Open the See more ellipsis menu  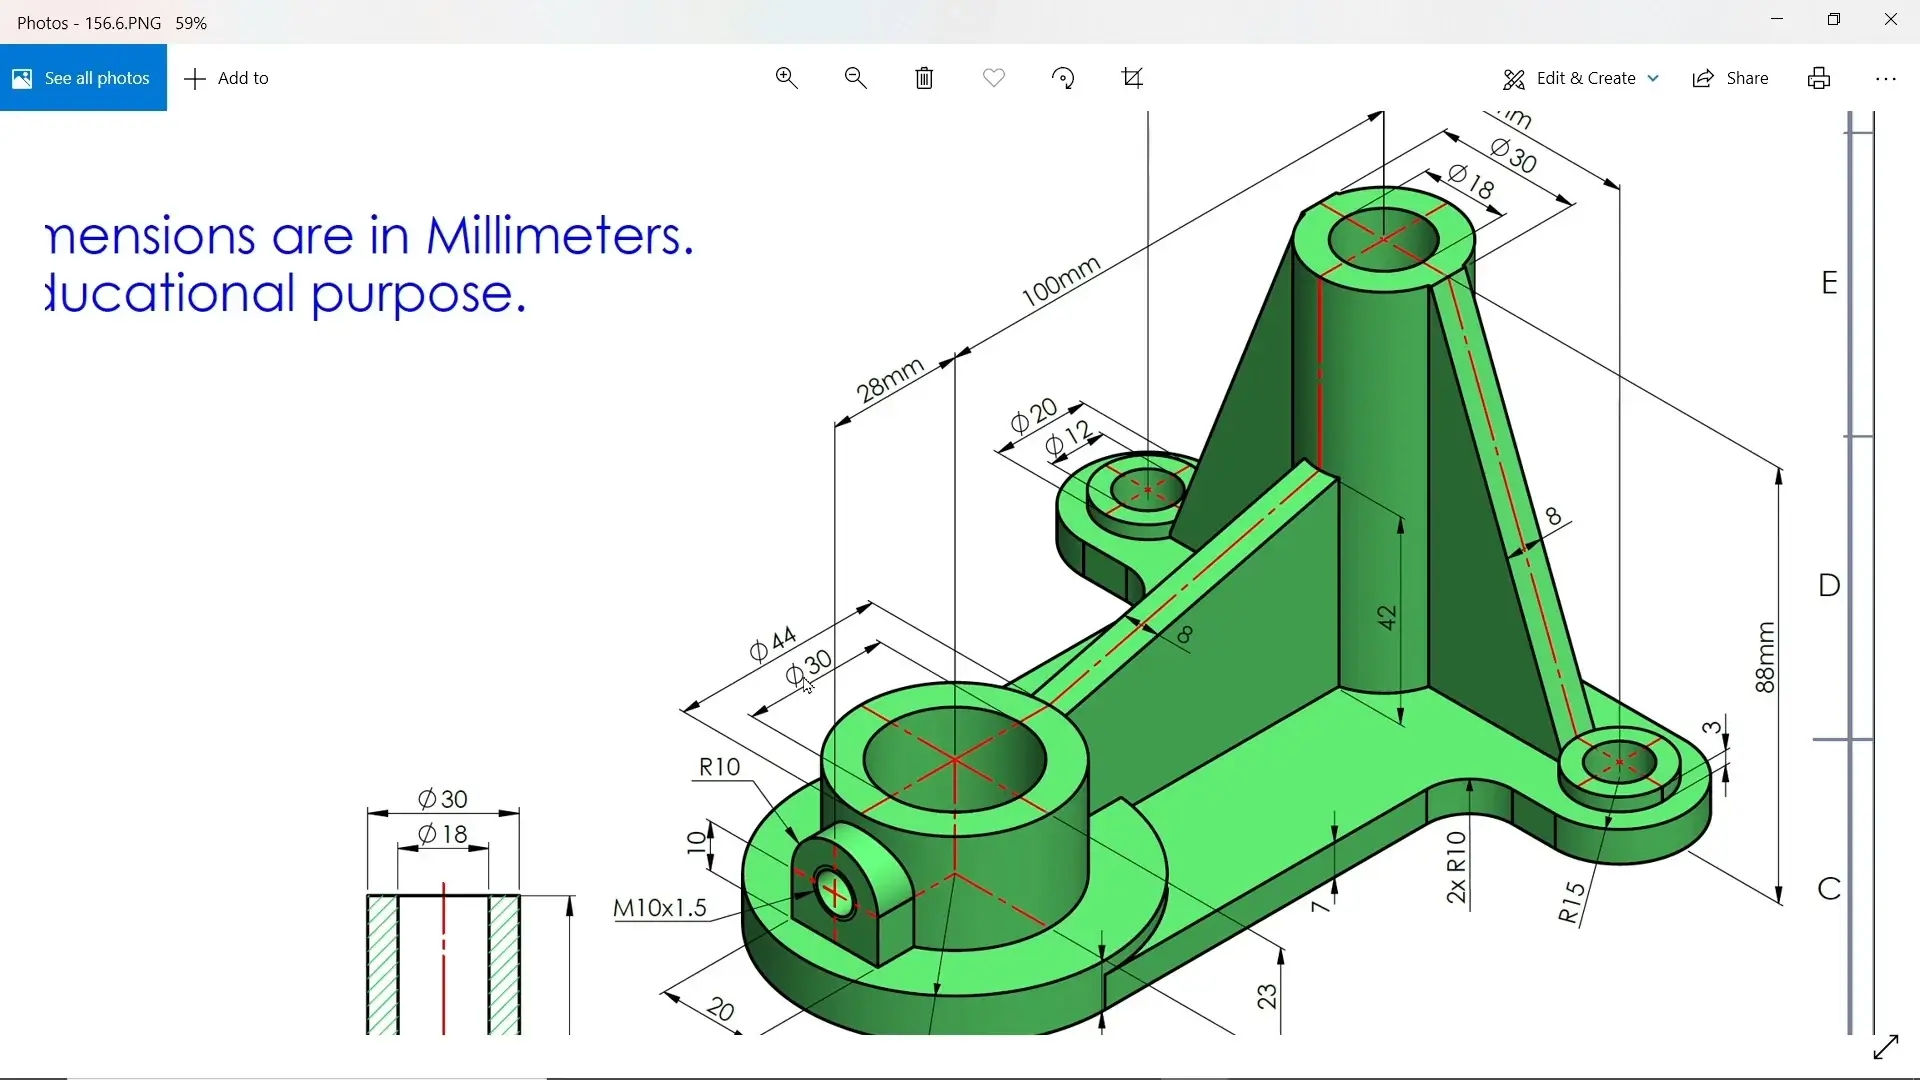point(1886,77)
